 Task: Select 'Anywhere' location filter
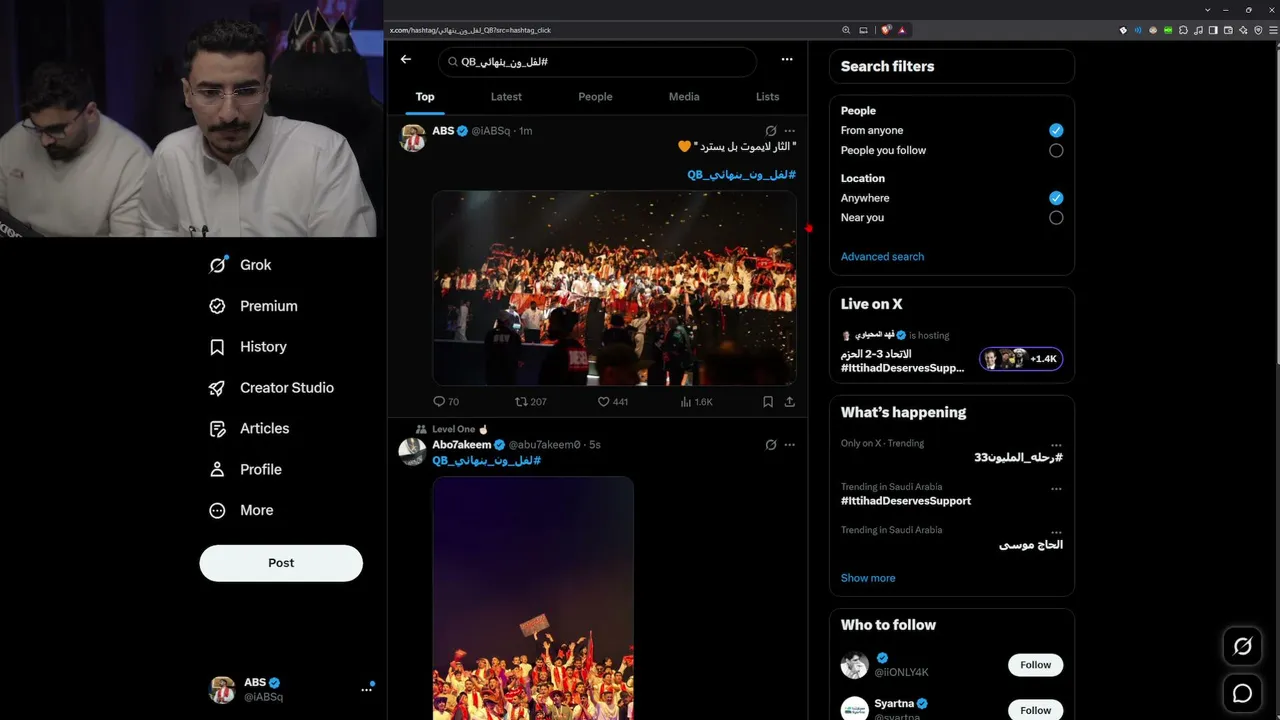click(1056, 198)
